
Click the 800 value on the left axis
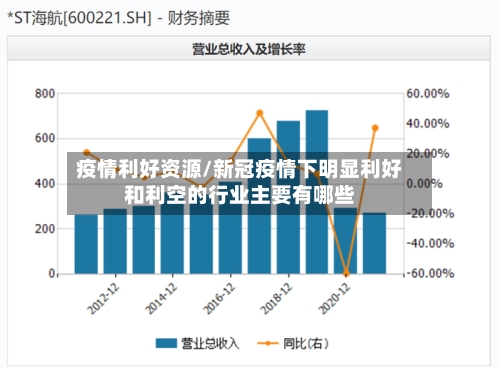click(x=45, y=94)
